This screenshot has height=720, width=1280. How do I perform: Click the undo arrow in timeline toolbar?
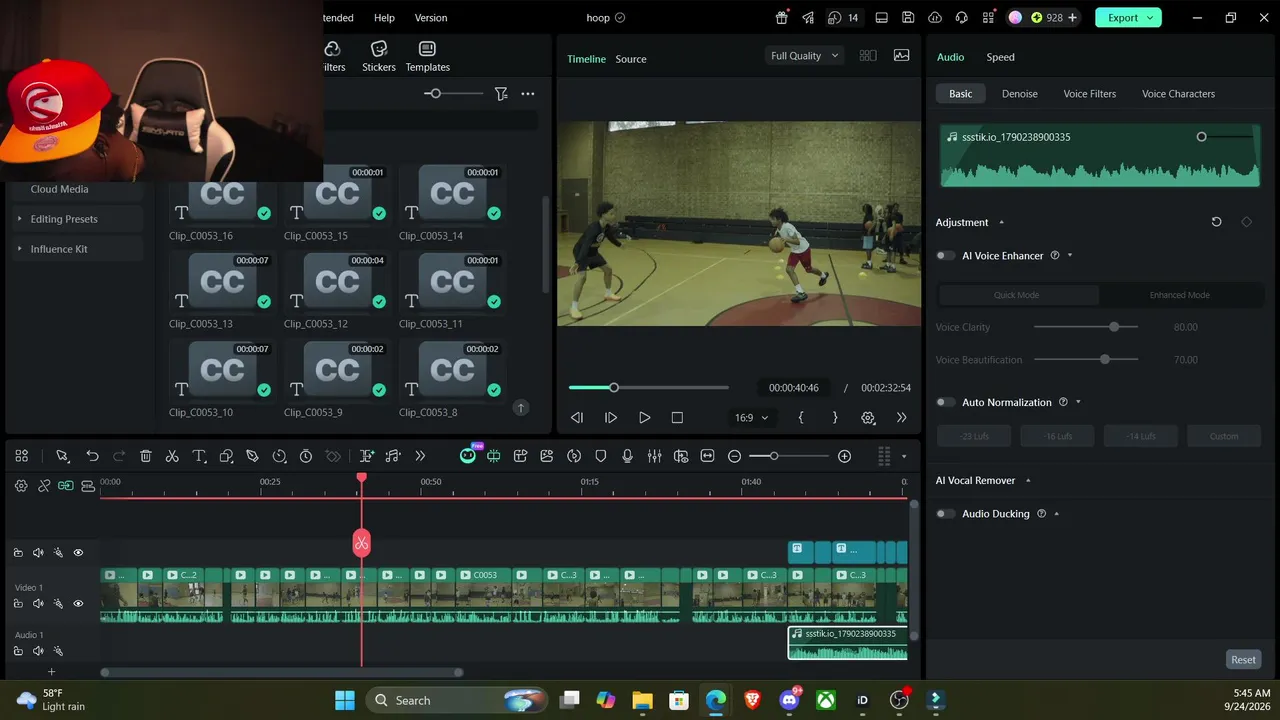(x=92, y=456)
